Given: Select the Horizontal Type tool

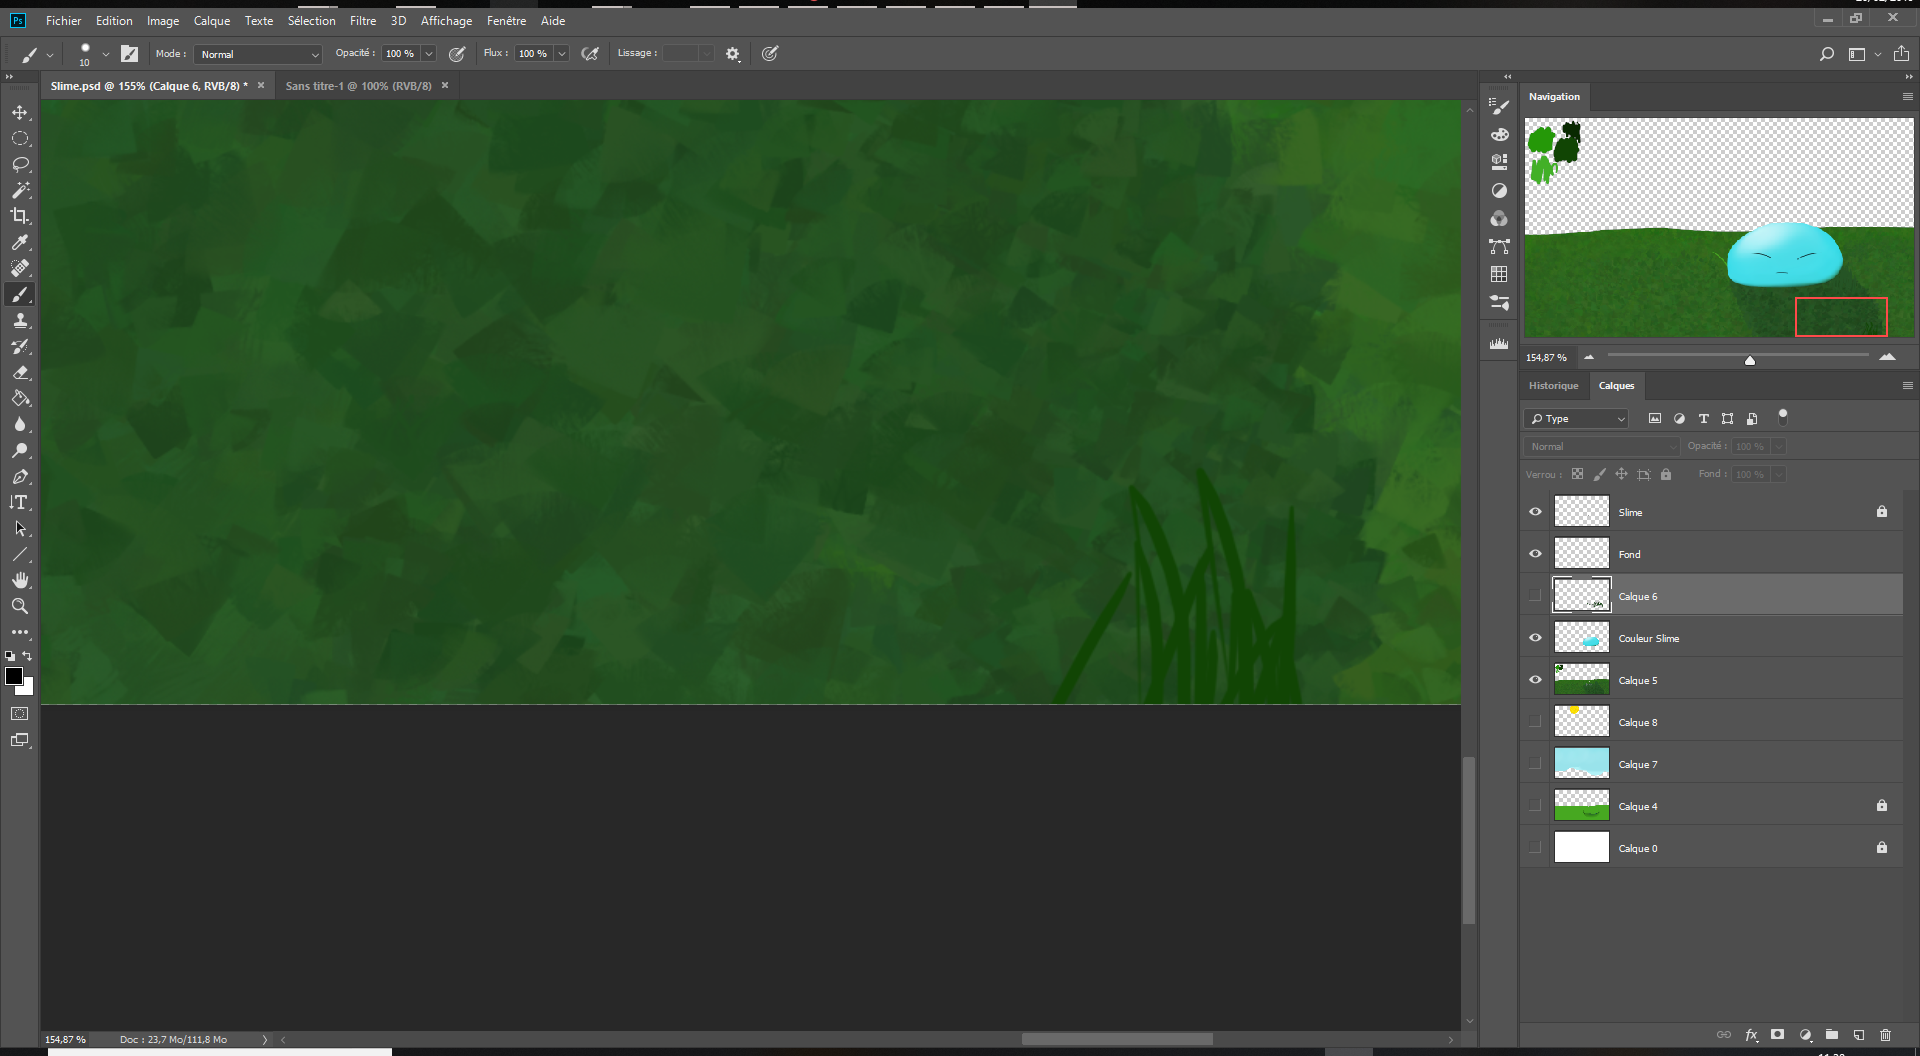Looking at the screenshot, I should (x=20, y=503).
